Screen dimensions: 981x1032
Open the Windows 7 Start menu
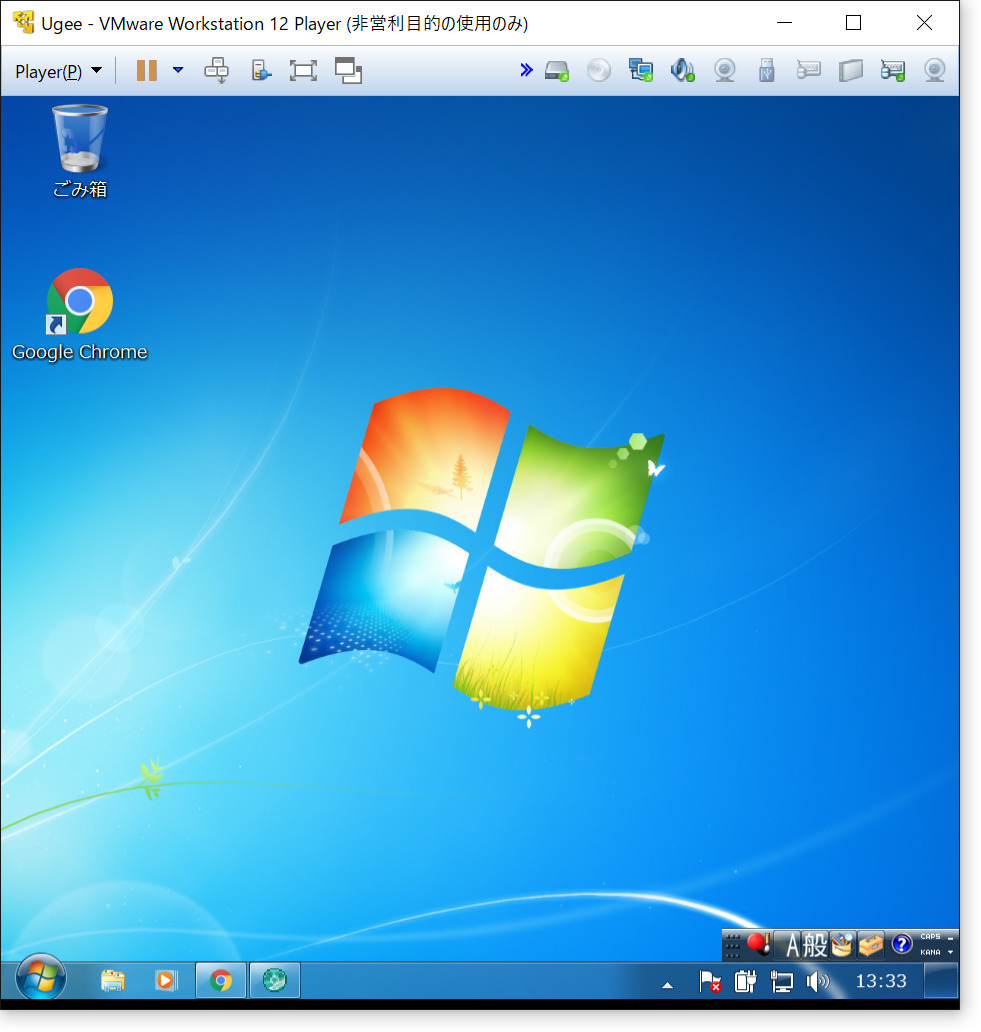pos(41,979)
